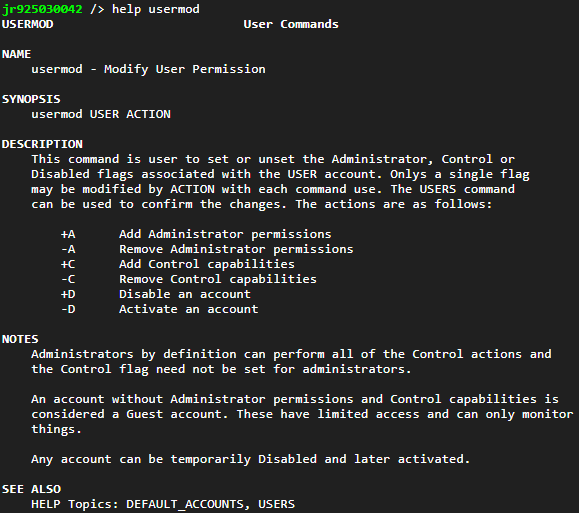The width and height of the screenshot is (579, 513).
Task: Click the green jr925030042 prompt text
Action: pos(42,9)
